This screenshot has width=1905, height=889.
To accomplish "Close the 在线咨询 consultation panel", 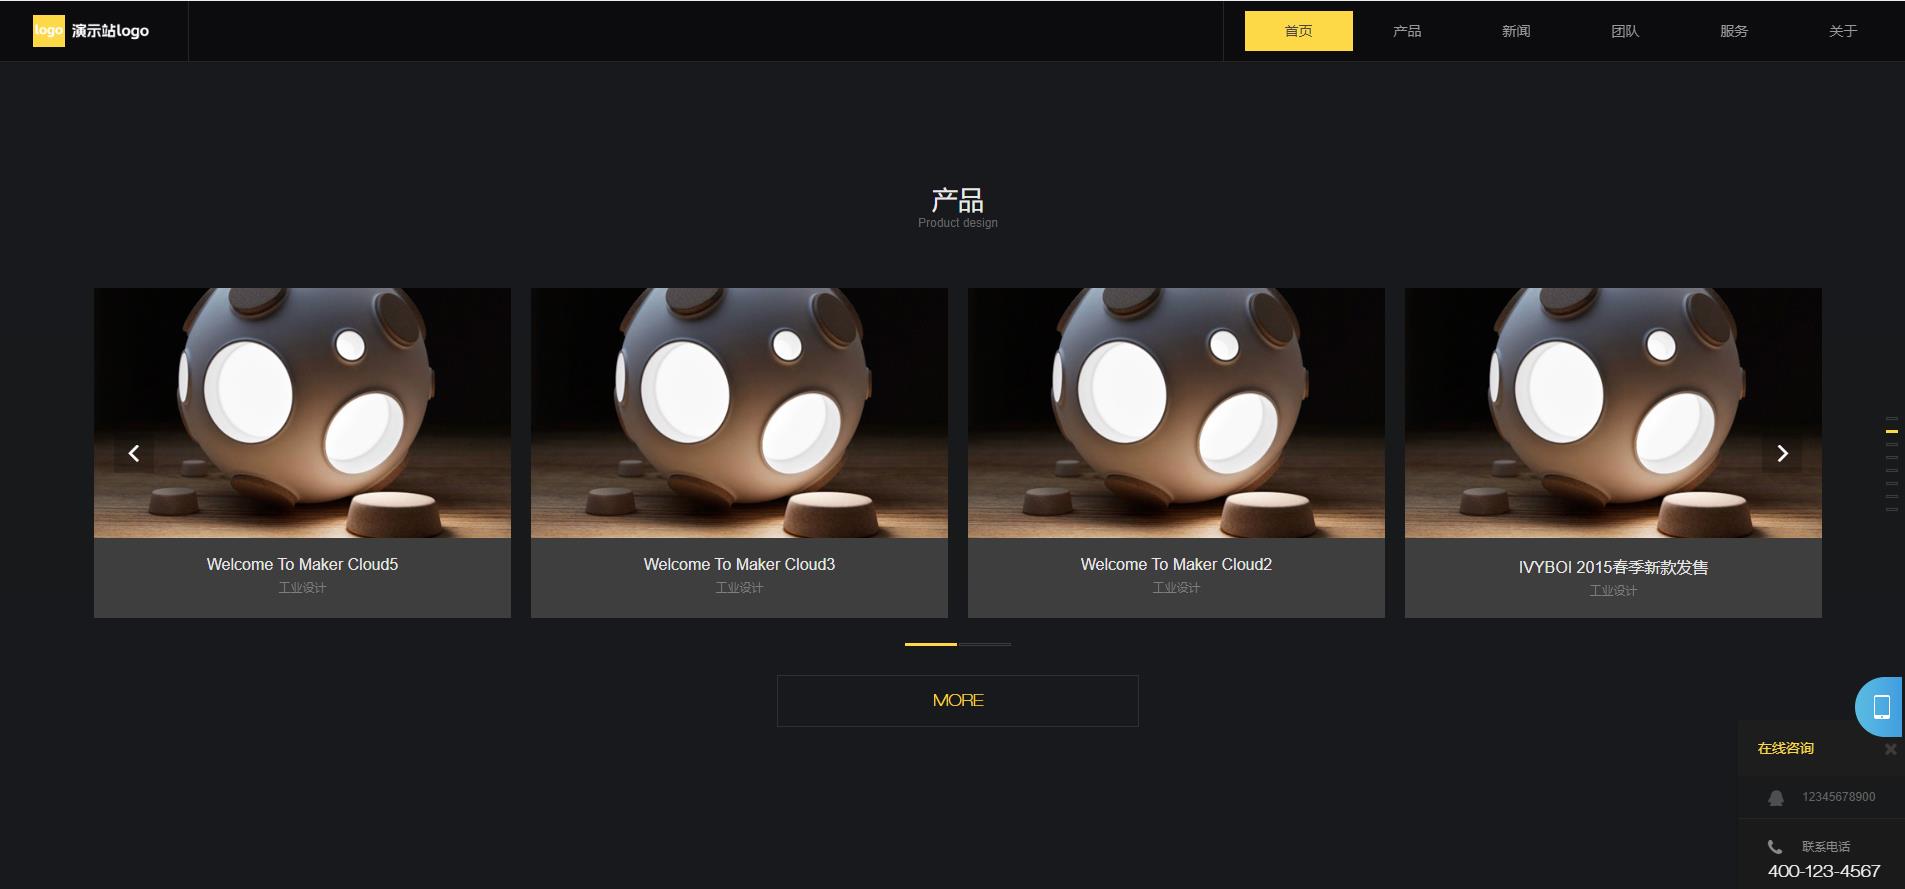I will click(1890, 749).
